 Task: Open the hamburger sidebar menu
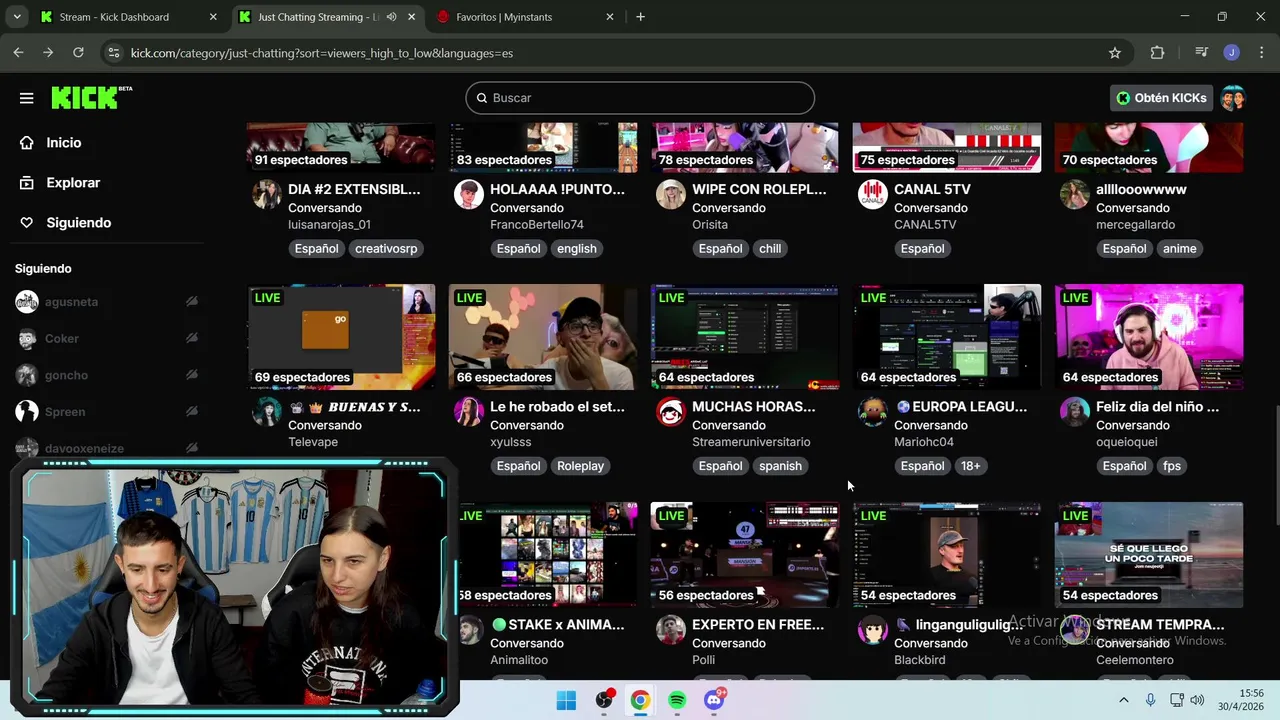point(26,98)
